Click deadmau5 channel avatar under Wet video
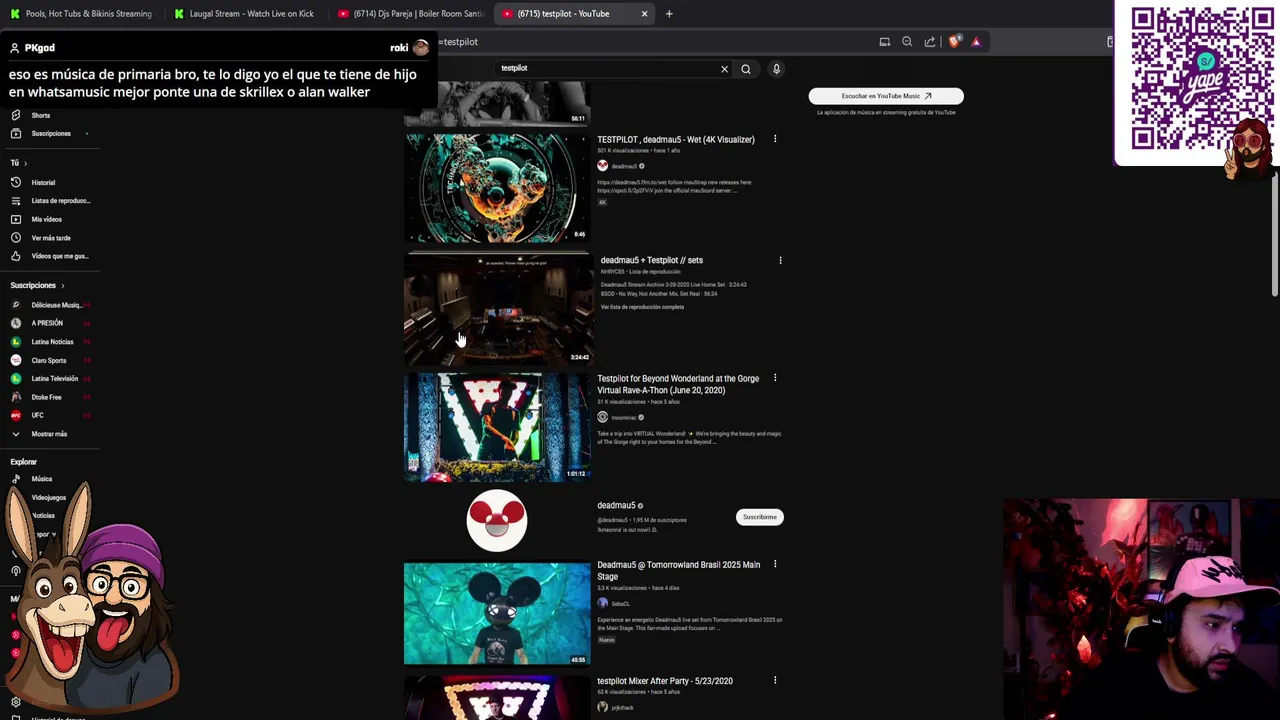This screenshot has width=1280, height=720. [x=602, y=166]
